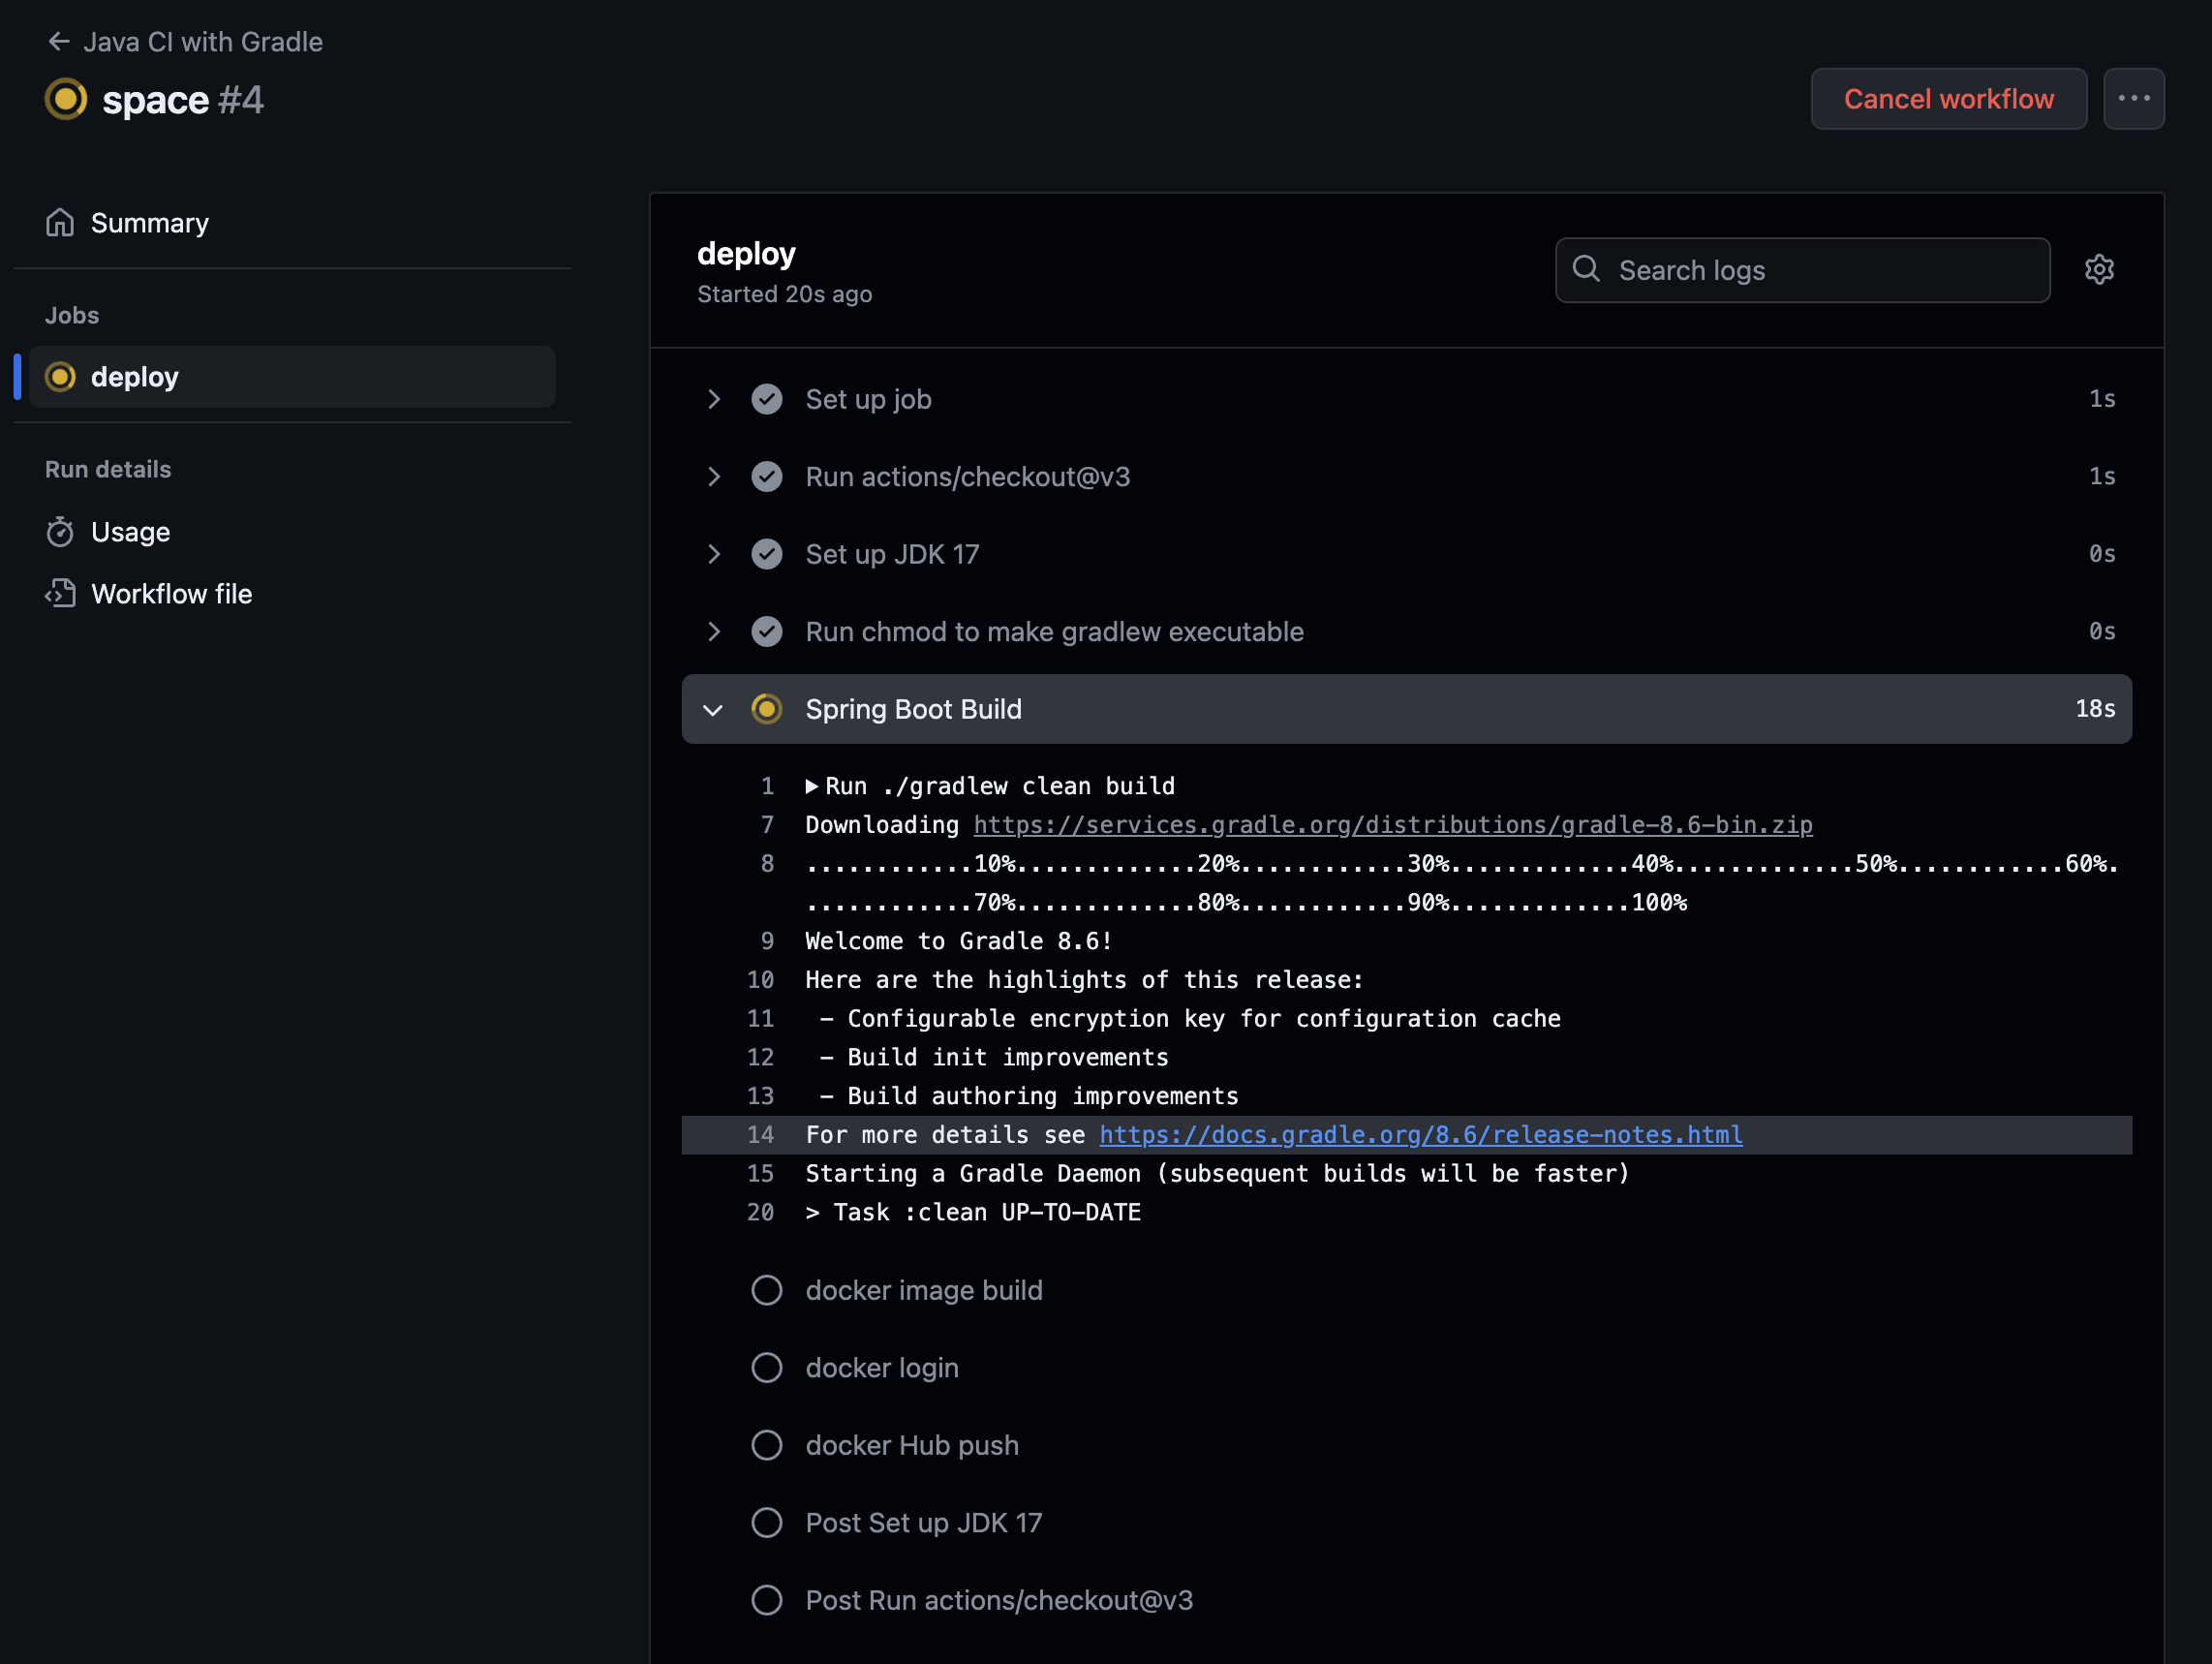Open the log settings gear icon
The height and width of the screenshot is (1664, 2212).
click(2098, 270)
